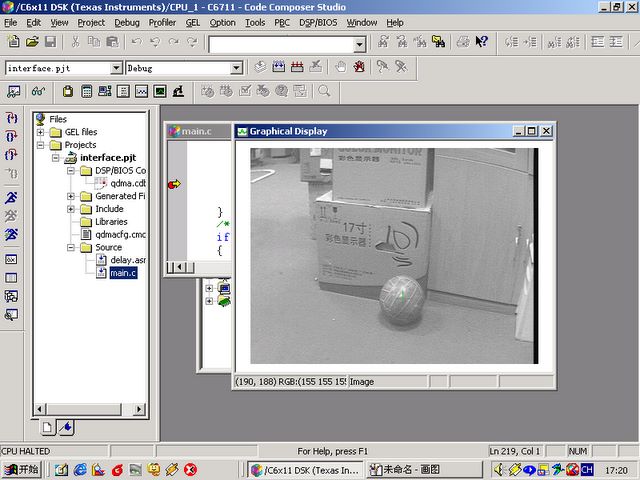Select qdmacfg.cmd in the project tree
The width and height of the screenshot is (640, 480).
coord(120,235)
